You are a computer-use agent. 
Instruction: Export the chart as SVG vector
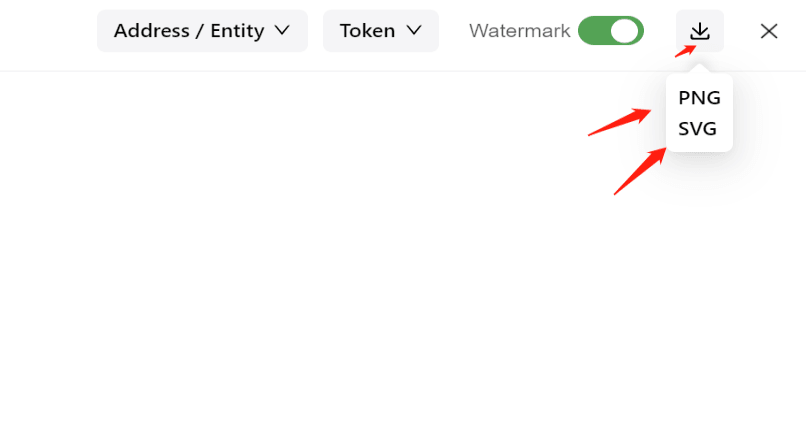click(x=697, y=129)
